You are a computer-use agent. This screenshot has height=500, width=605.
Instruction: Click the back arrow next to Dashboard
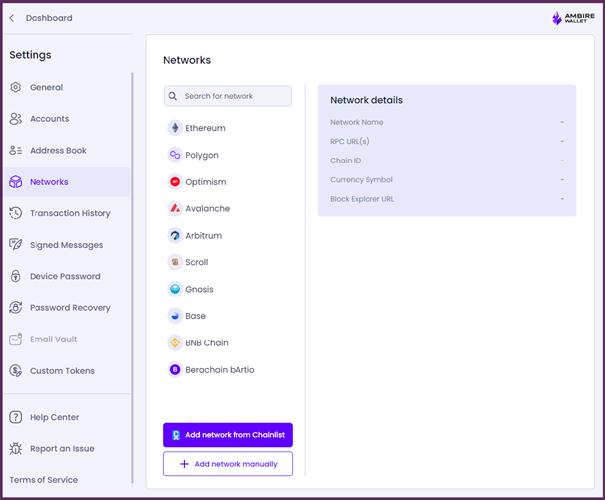[x=12, y=18]
